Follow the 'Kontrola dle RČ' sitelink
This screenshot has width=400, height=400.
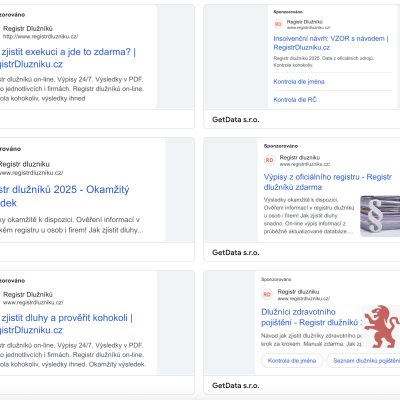pyautogui.click(x=295, y=100)
